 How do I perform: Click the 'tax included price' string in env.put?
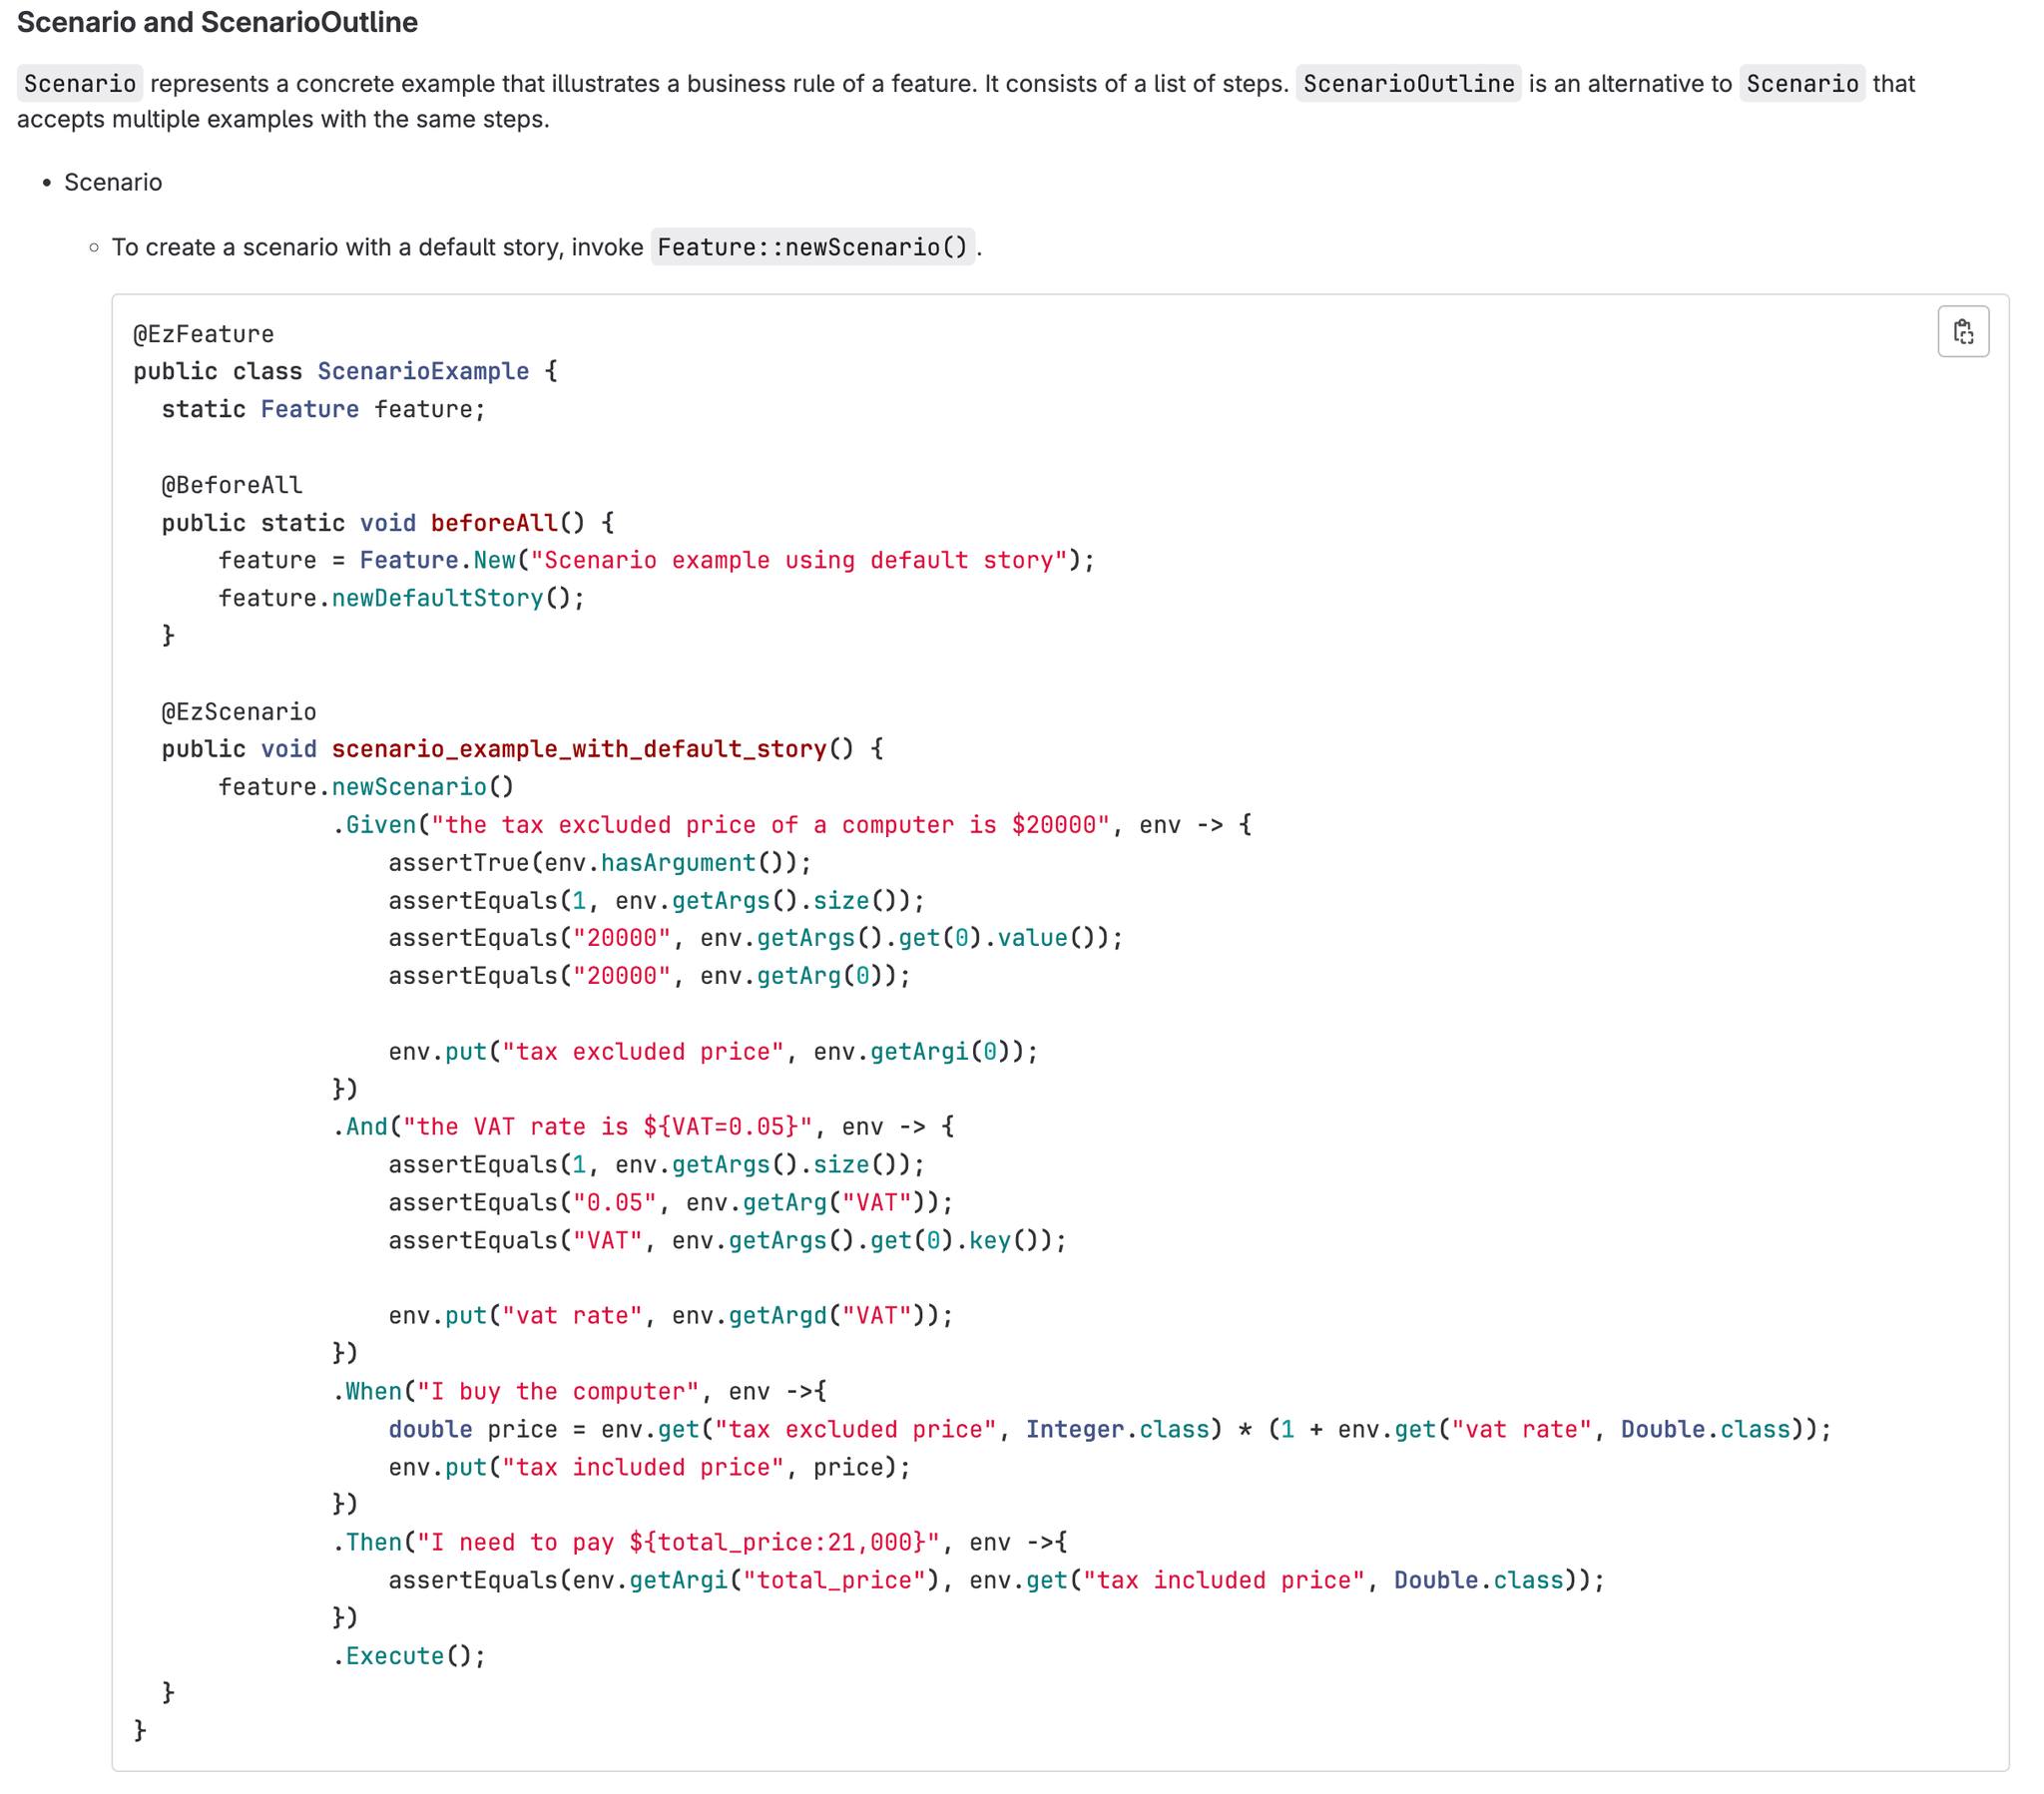point(643,1467)
